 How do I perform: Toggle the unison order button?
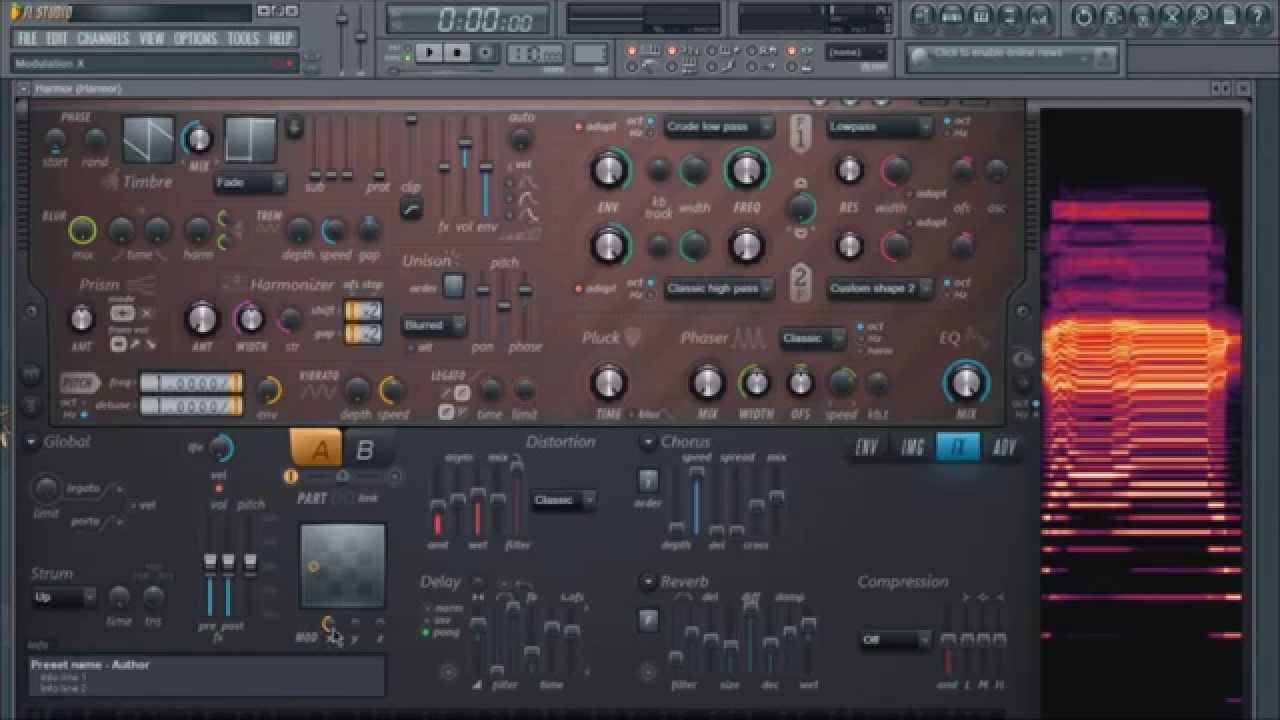[453, 286]
